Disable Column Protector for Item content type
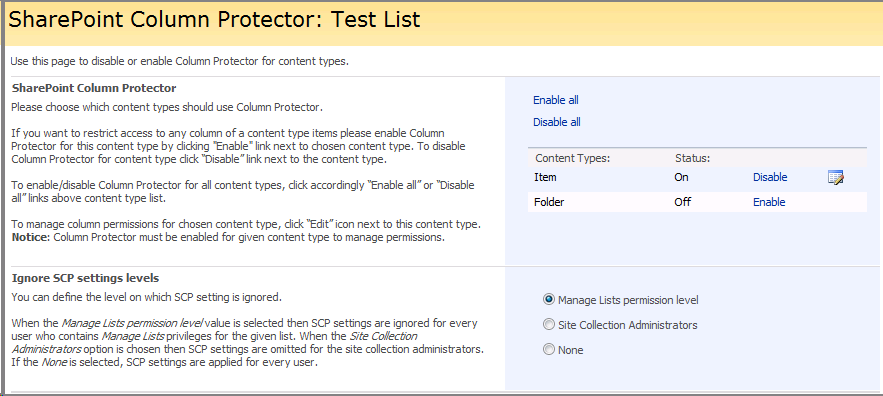This screenshot has width=883, height=396. [x=770, y=177]
